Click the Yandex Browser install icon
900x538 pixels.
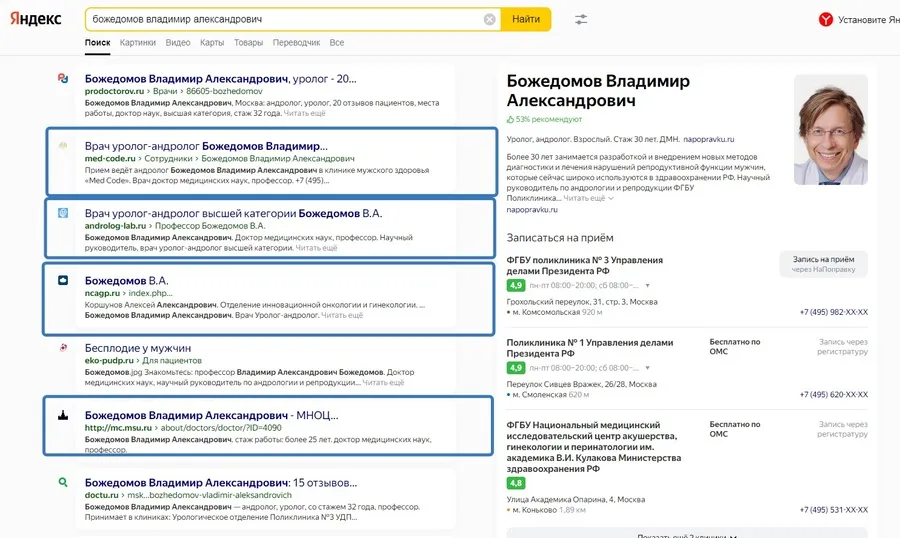pos(825,20)
